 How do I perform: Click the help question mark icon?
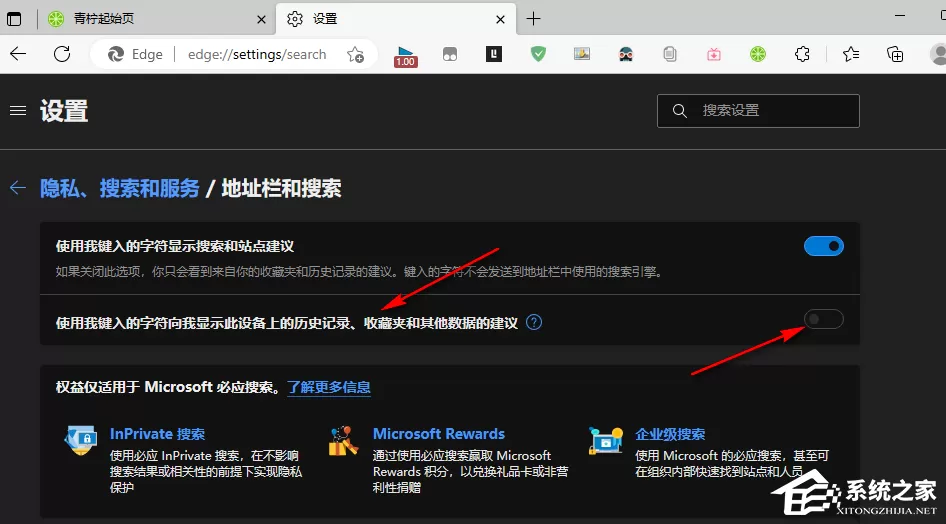pyautogui.click(x=534, y=323)
